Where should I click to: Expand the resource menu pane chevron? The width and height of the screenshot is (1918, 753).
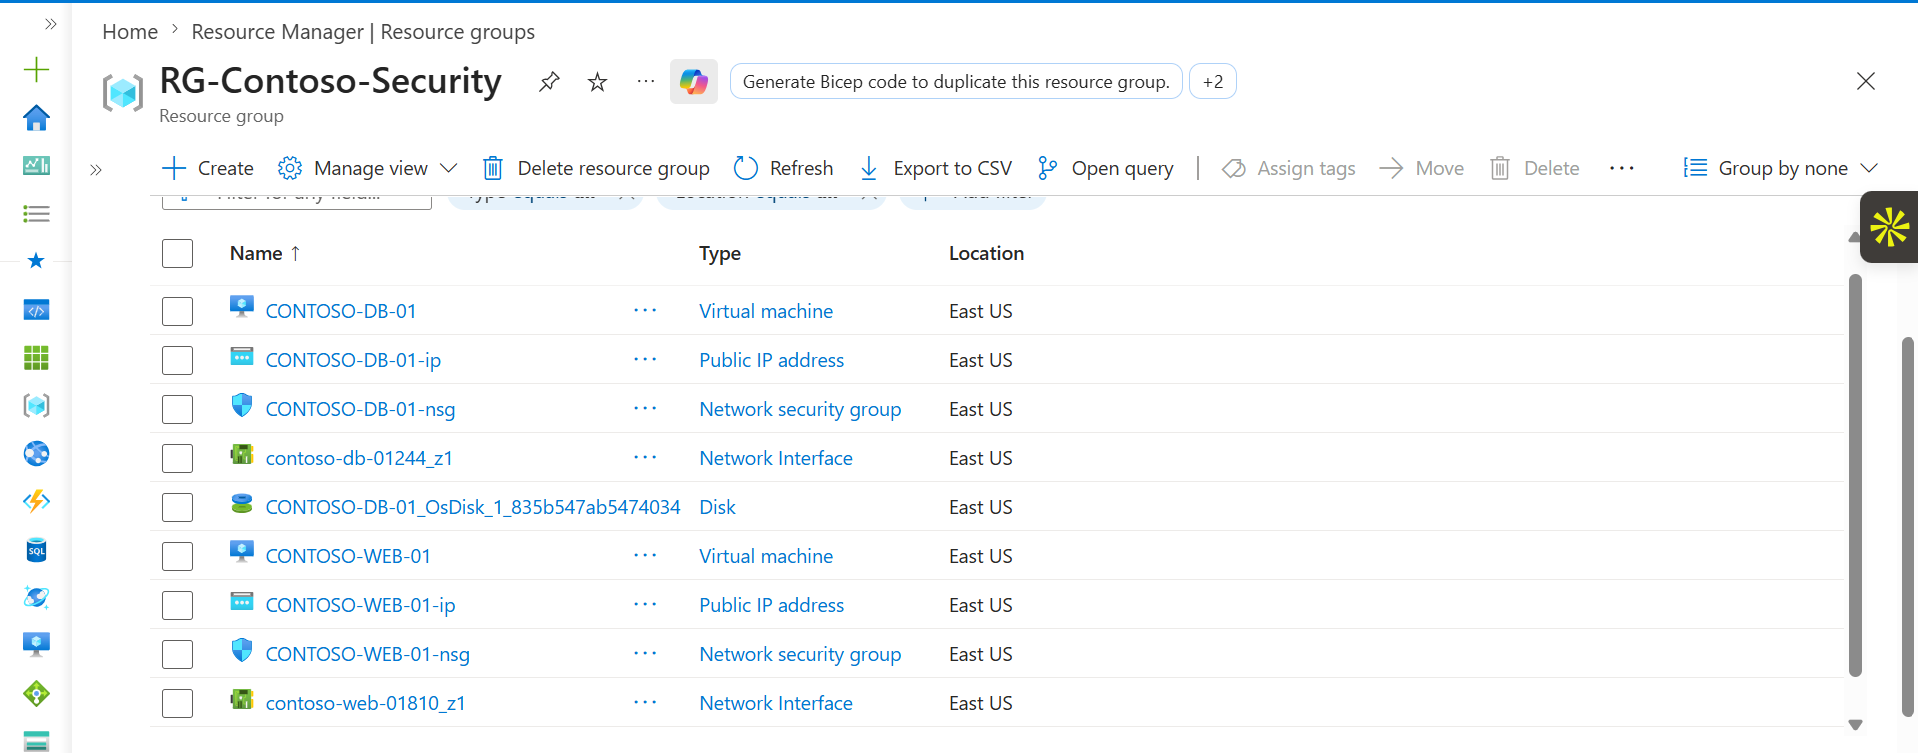(x=96, y=170)
